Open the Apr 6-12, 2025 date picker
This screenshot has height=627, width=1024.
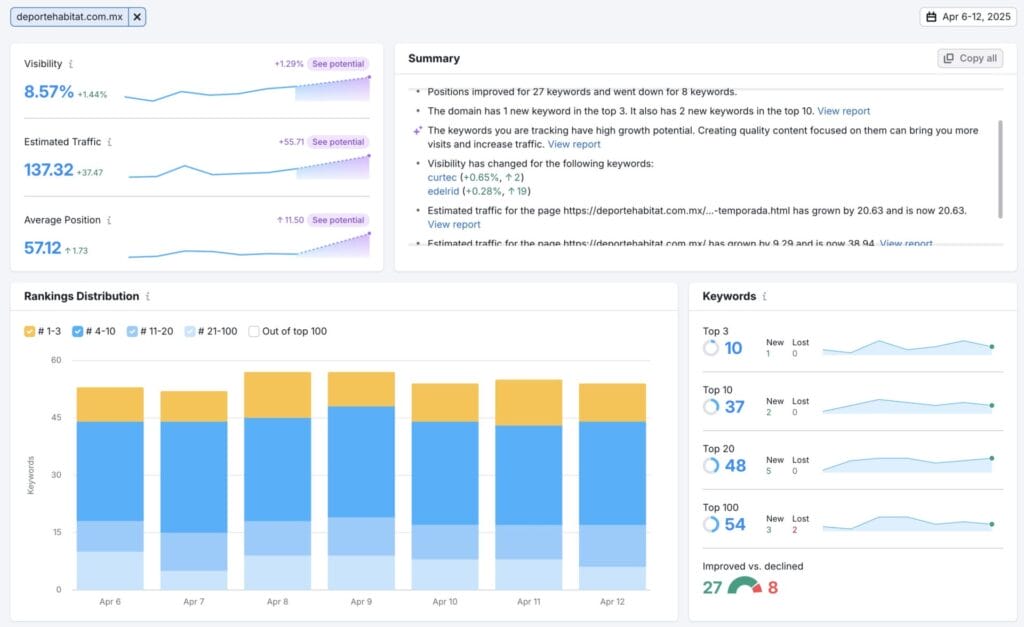(967, 17)
